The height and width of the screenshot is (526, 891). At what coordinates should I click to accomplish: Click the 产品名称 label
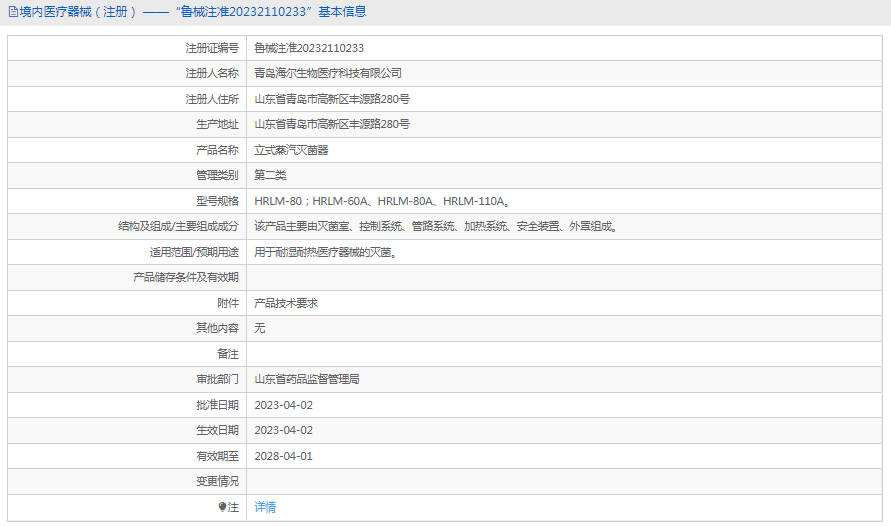[217, 150]
